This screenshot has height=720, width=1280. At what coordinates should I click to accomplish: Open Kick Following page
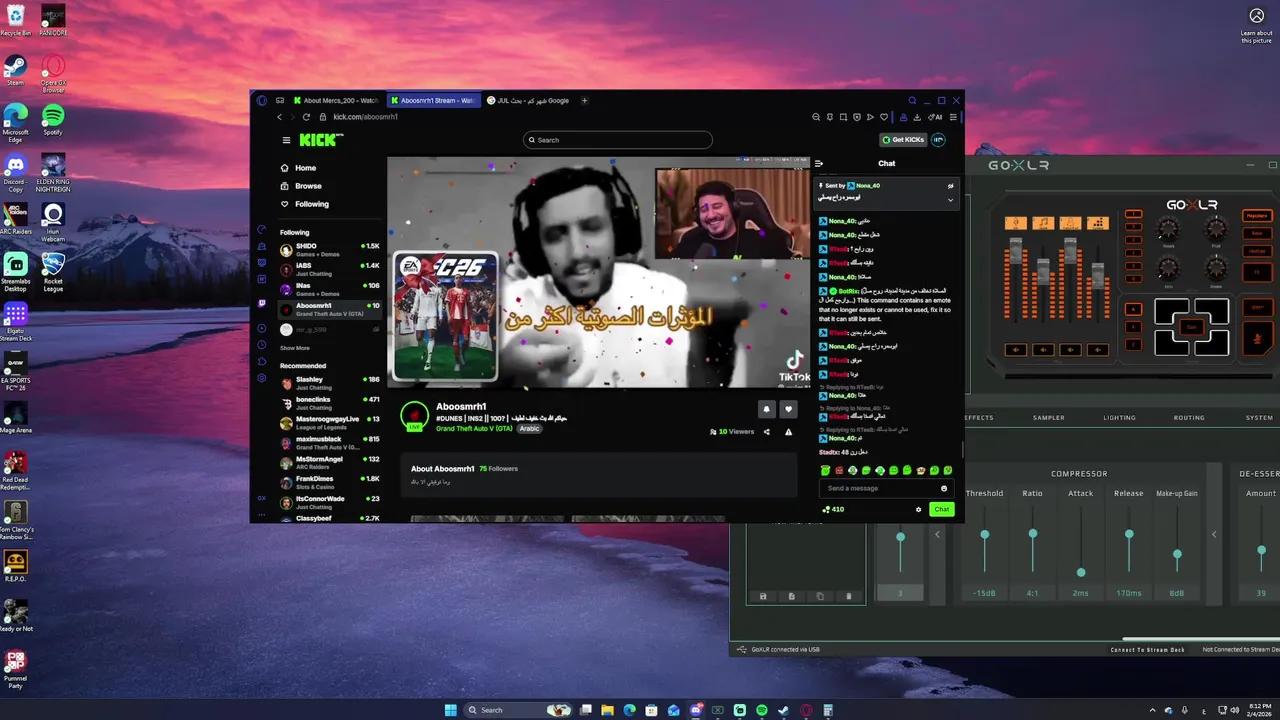(304, 204)
